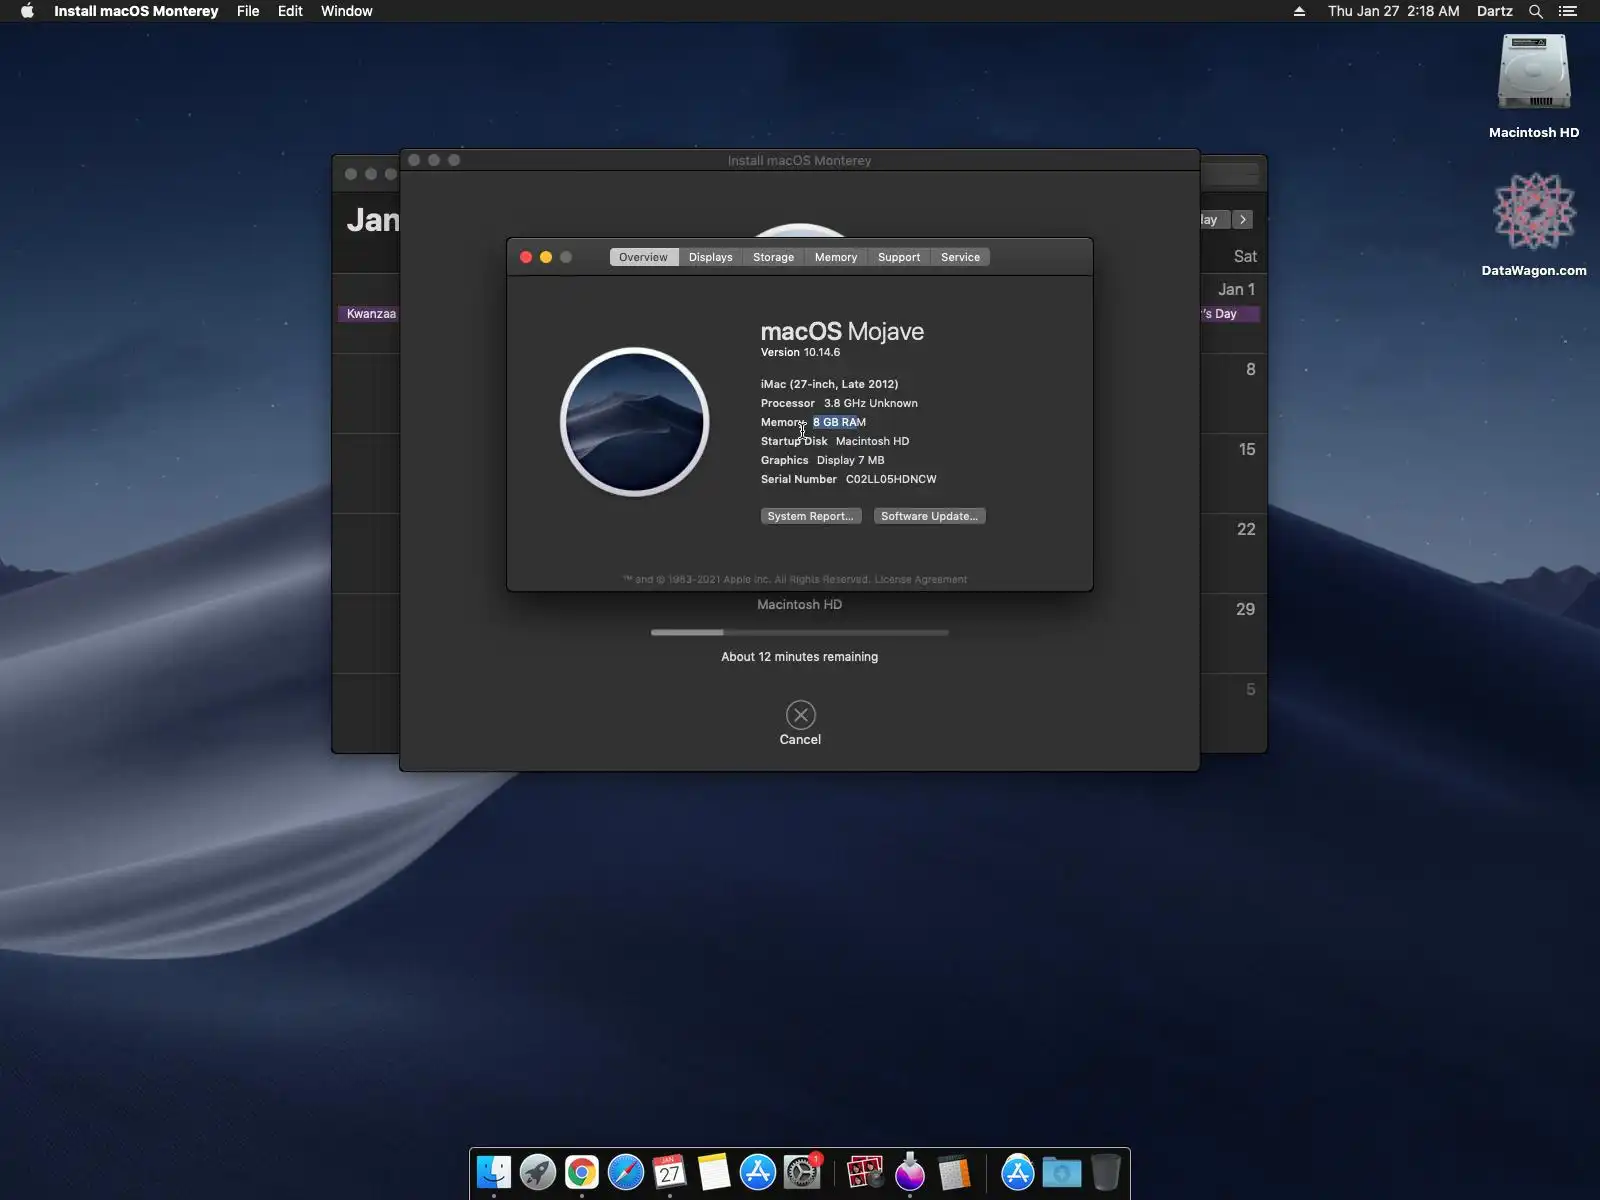1600x1200 pixels.
Task: Open Spotlight search in the menu bar
Action: point(1536,11)
